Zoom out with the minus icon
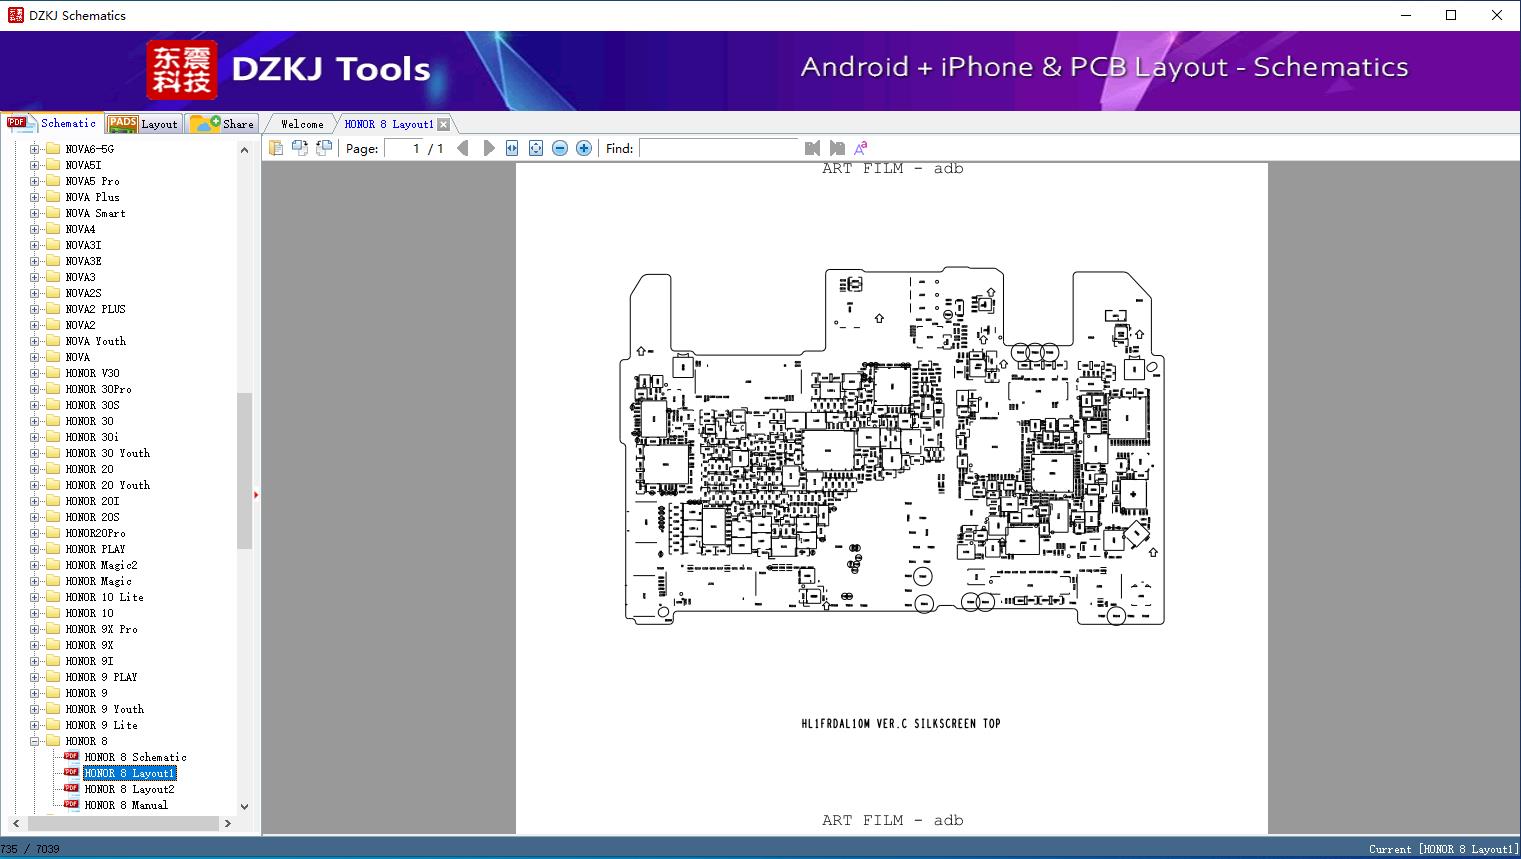 pyautogui.click(x=560, y=148)
